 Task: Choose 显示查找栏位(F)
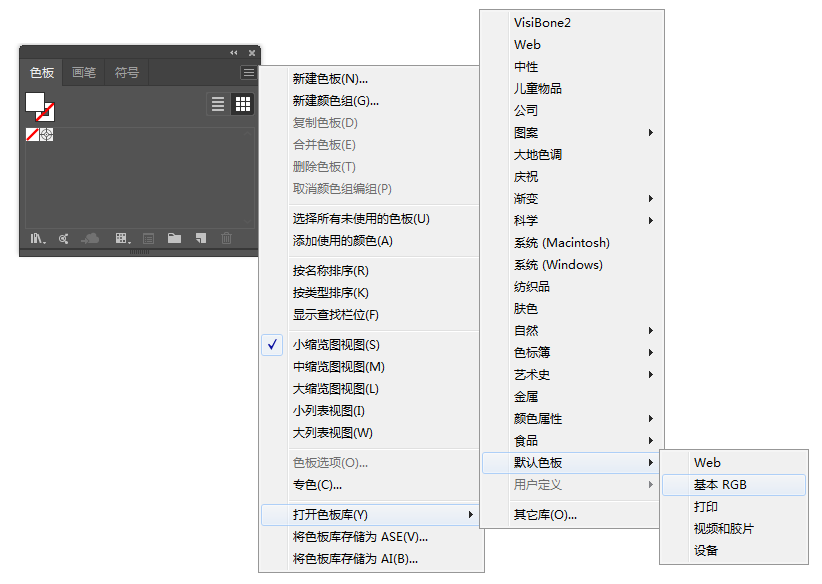[370, 315]
